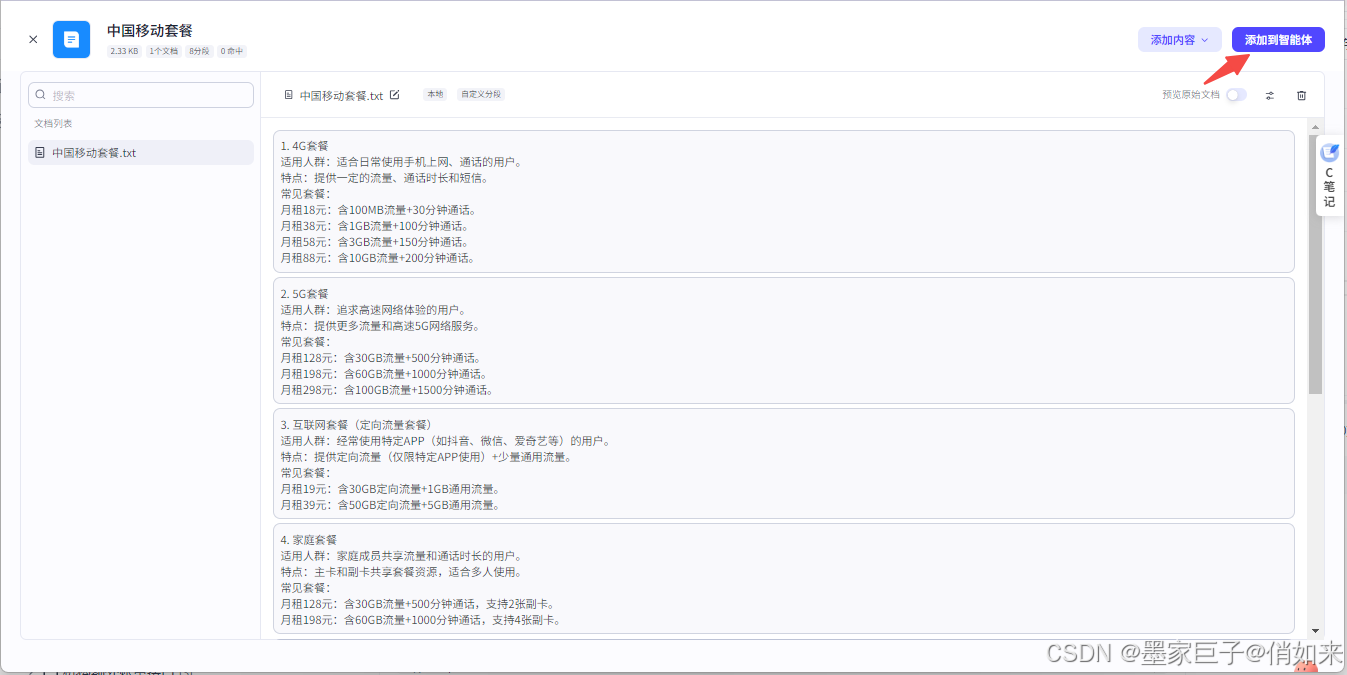1347x675 pixels.
Task: Select the 3. 互联网套餐 segment heading
Action: click(x=356, y=425)
